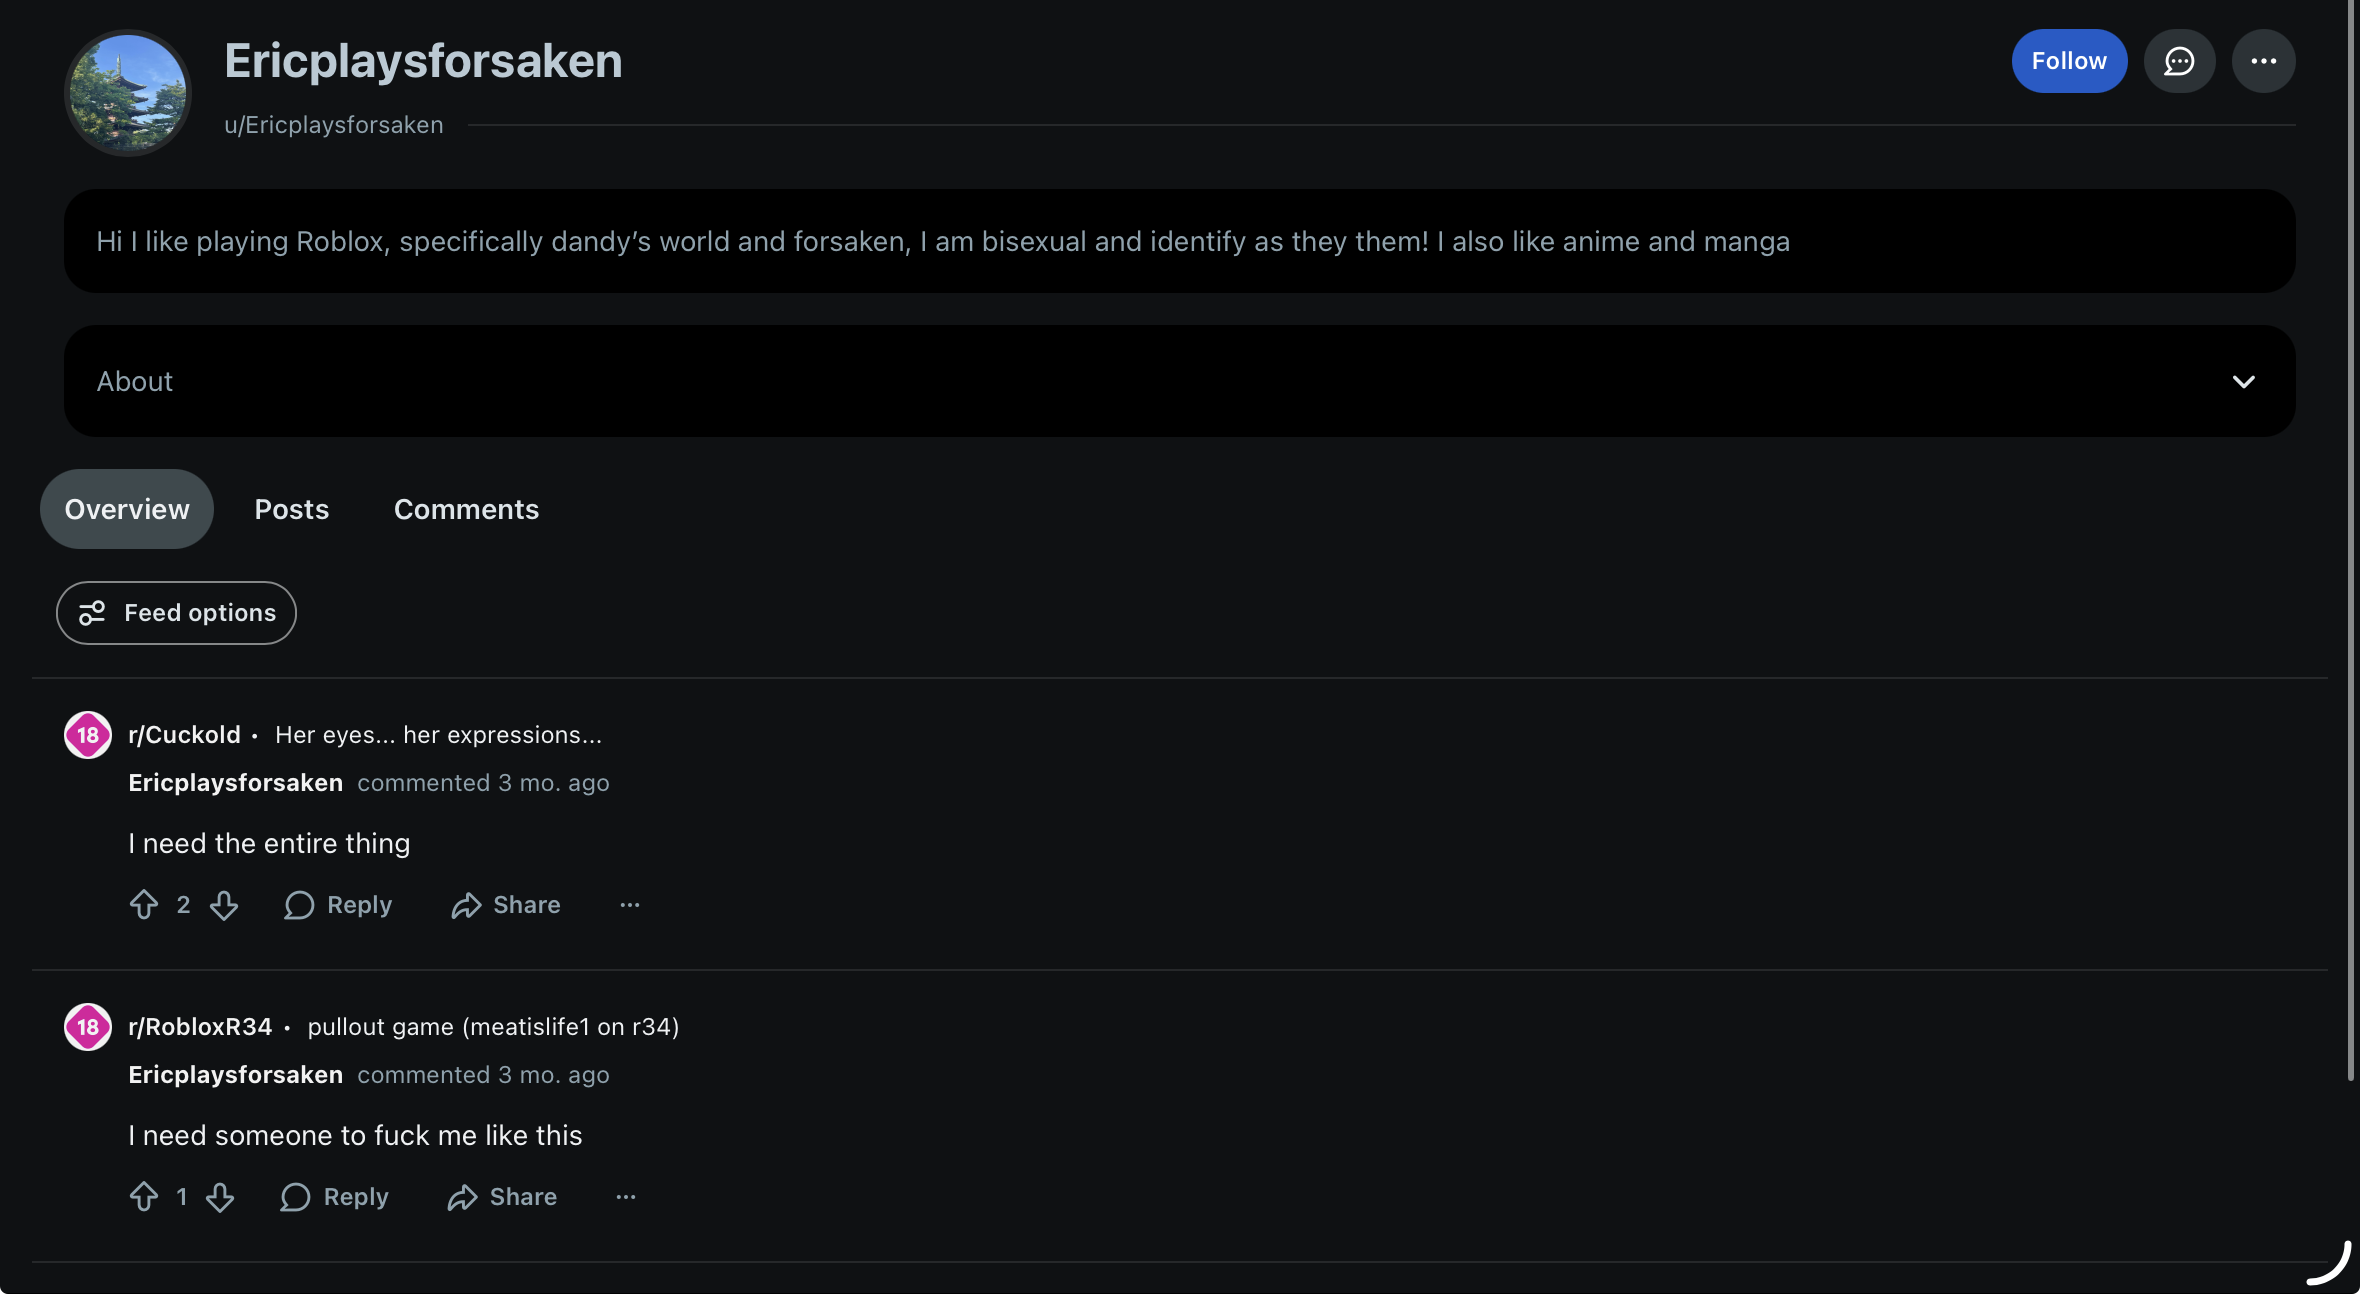Click the page's vertical scrollbar

2351,540
